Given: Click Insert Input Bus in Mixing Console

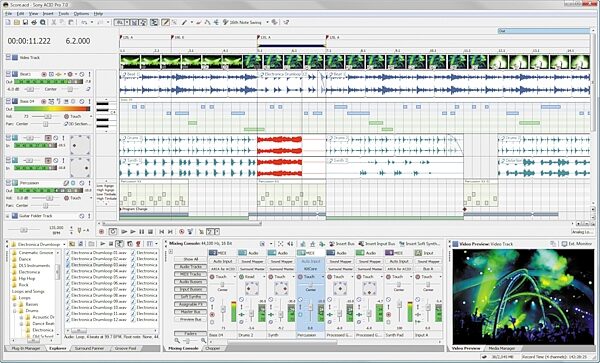Looking at the screenshot, I should click(376, 244).
